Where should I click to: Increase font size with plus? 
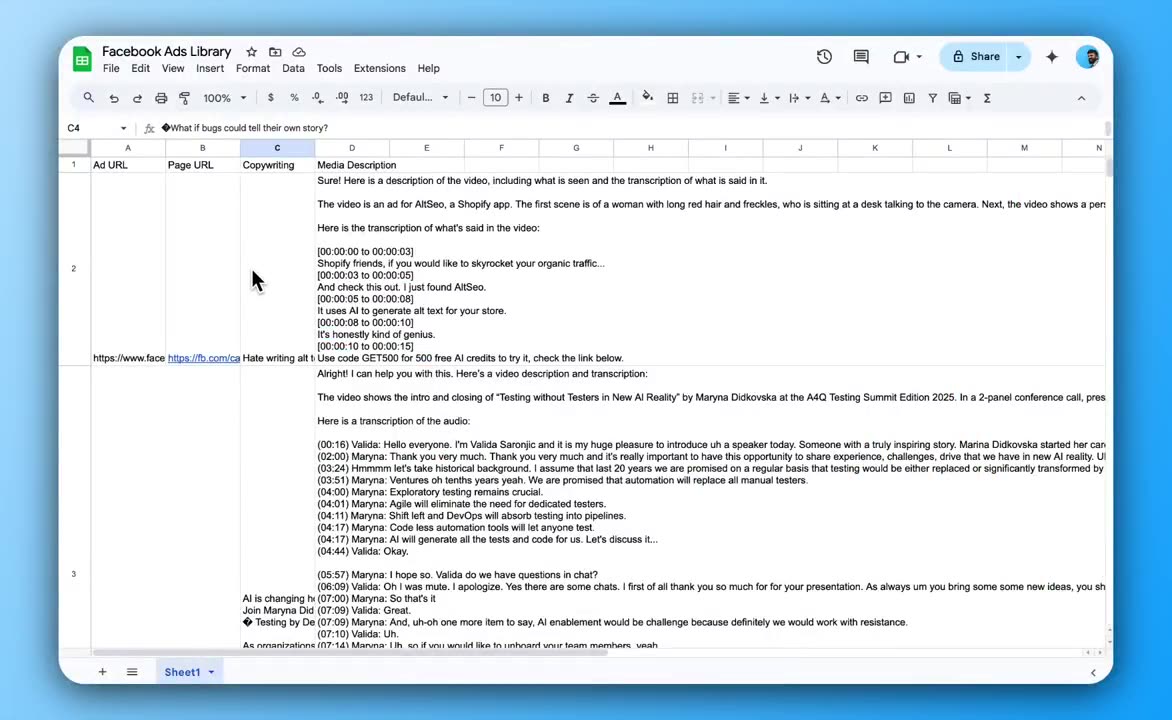pyautogui.click(x=519, y=98)
